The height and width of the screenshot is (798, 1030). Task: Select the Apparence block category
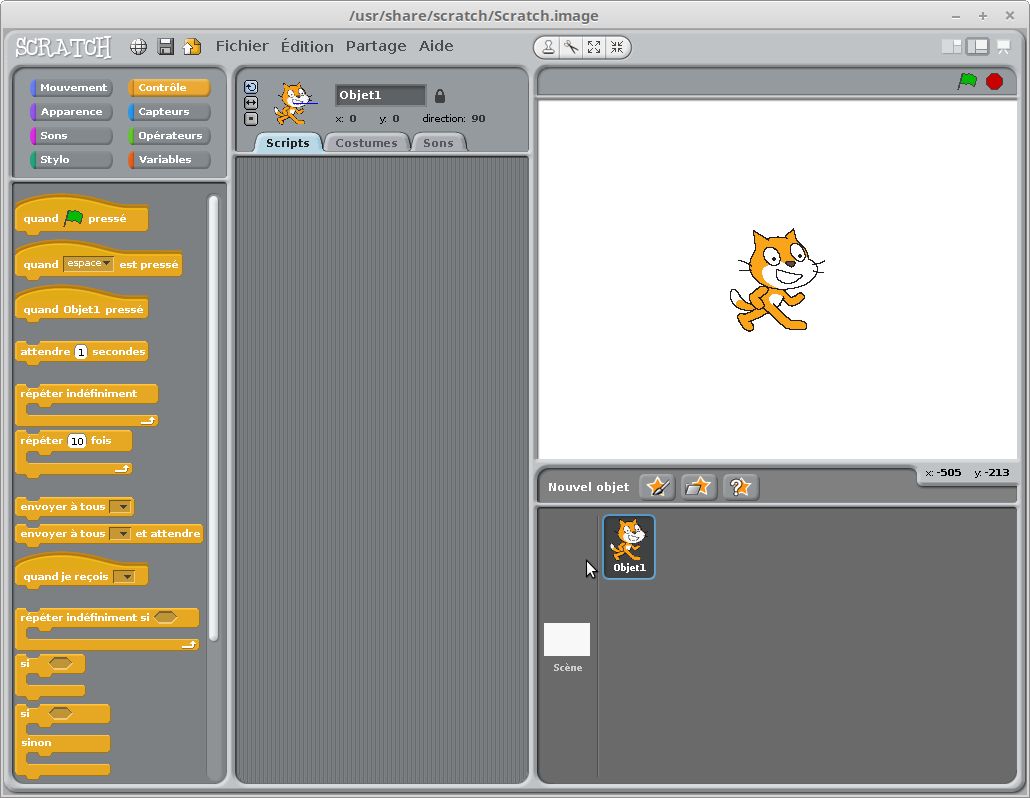(72, 112)
